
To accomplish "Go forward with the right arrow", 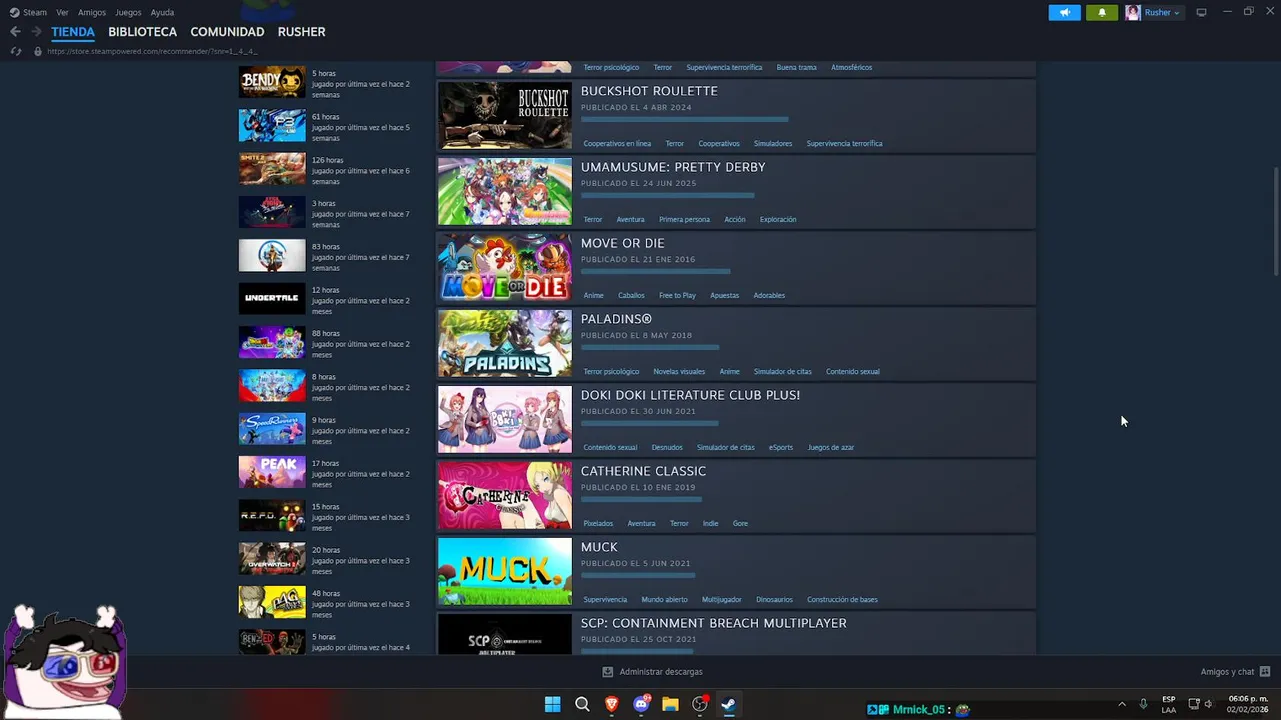I will click(x=36, y=32).
